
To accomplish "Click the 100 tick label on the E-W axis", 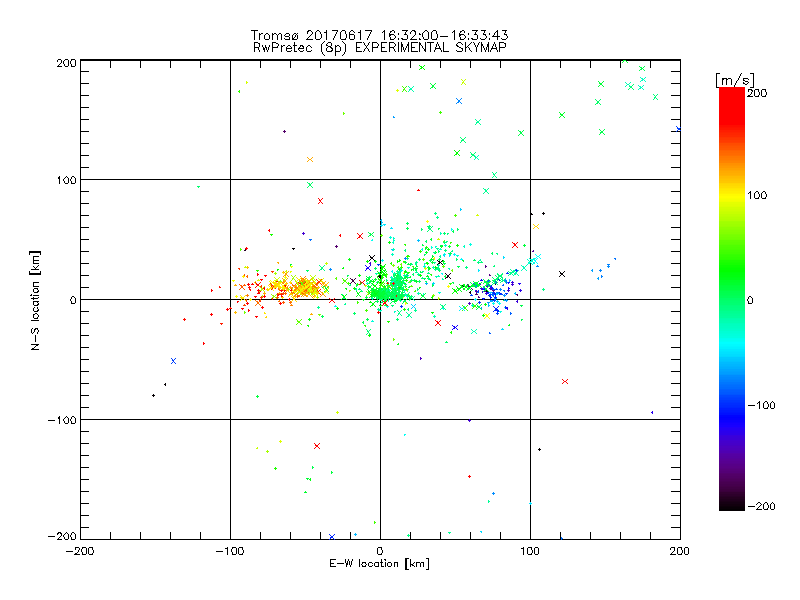I will [530, 551].
